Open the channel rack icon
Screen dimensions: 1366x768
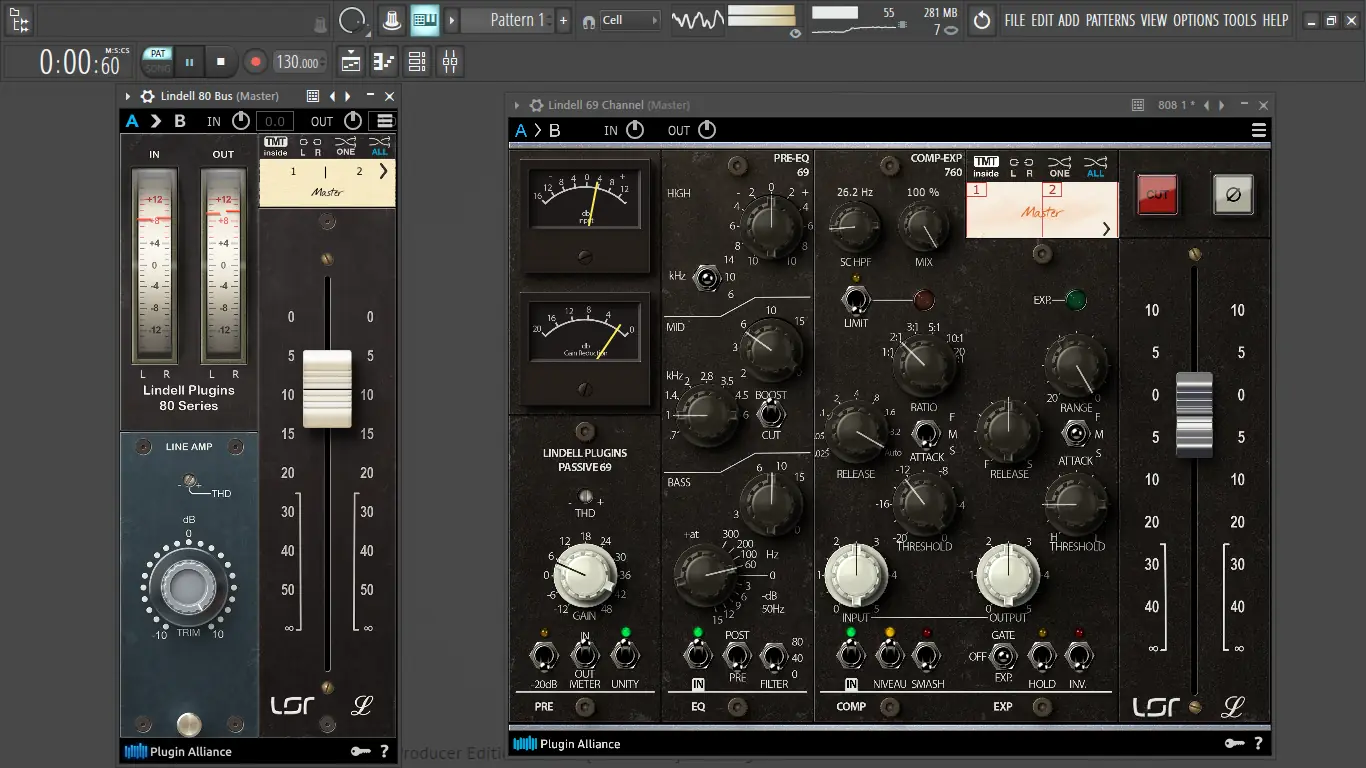pos(417,62)
